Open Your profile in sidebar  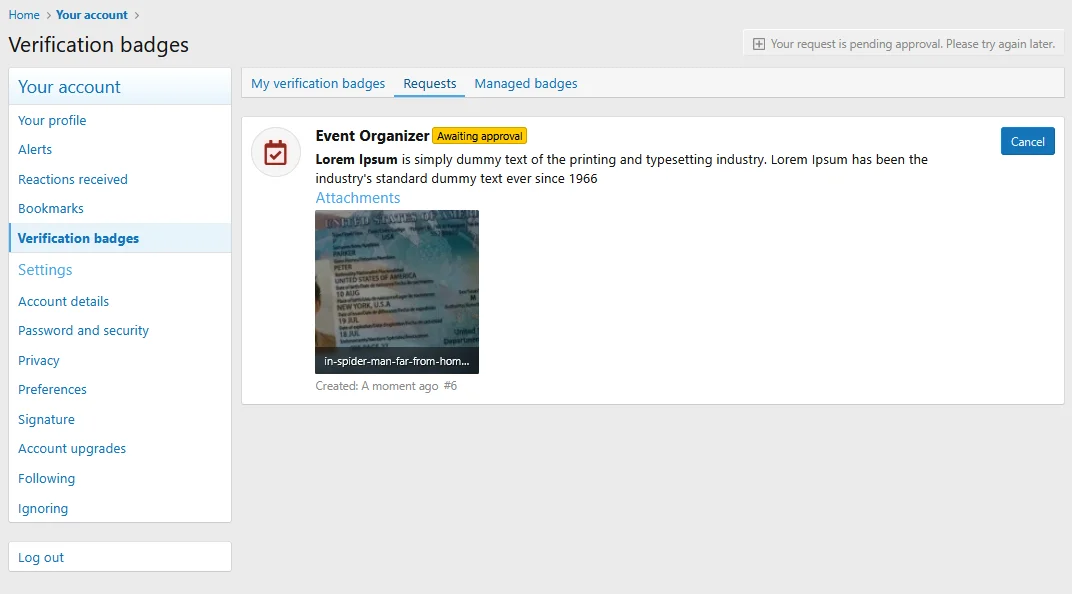[120, 120]
